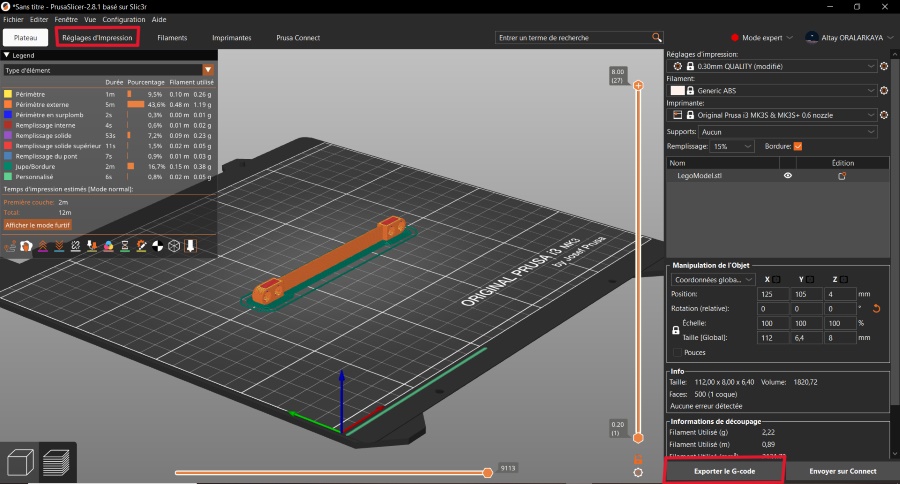The image size is (900, 484).
Task: Toggle travel moves display in legend toolbar
Action: pyautogui.click(x=10, y=246)
